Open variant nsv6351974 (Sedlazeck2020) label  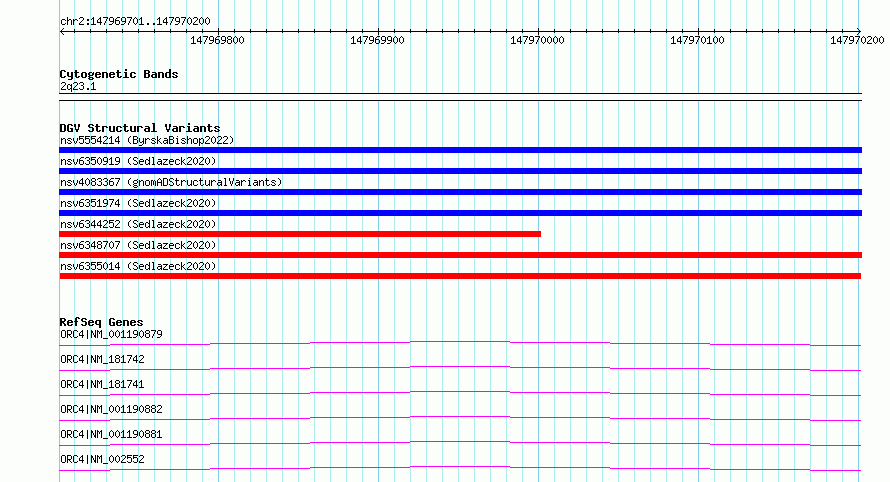click(x=138, y=203)
